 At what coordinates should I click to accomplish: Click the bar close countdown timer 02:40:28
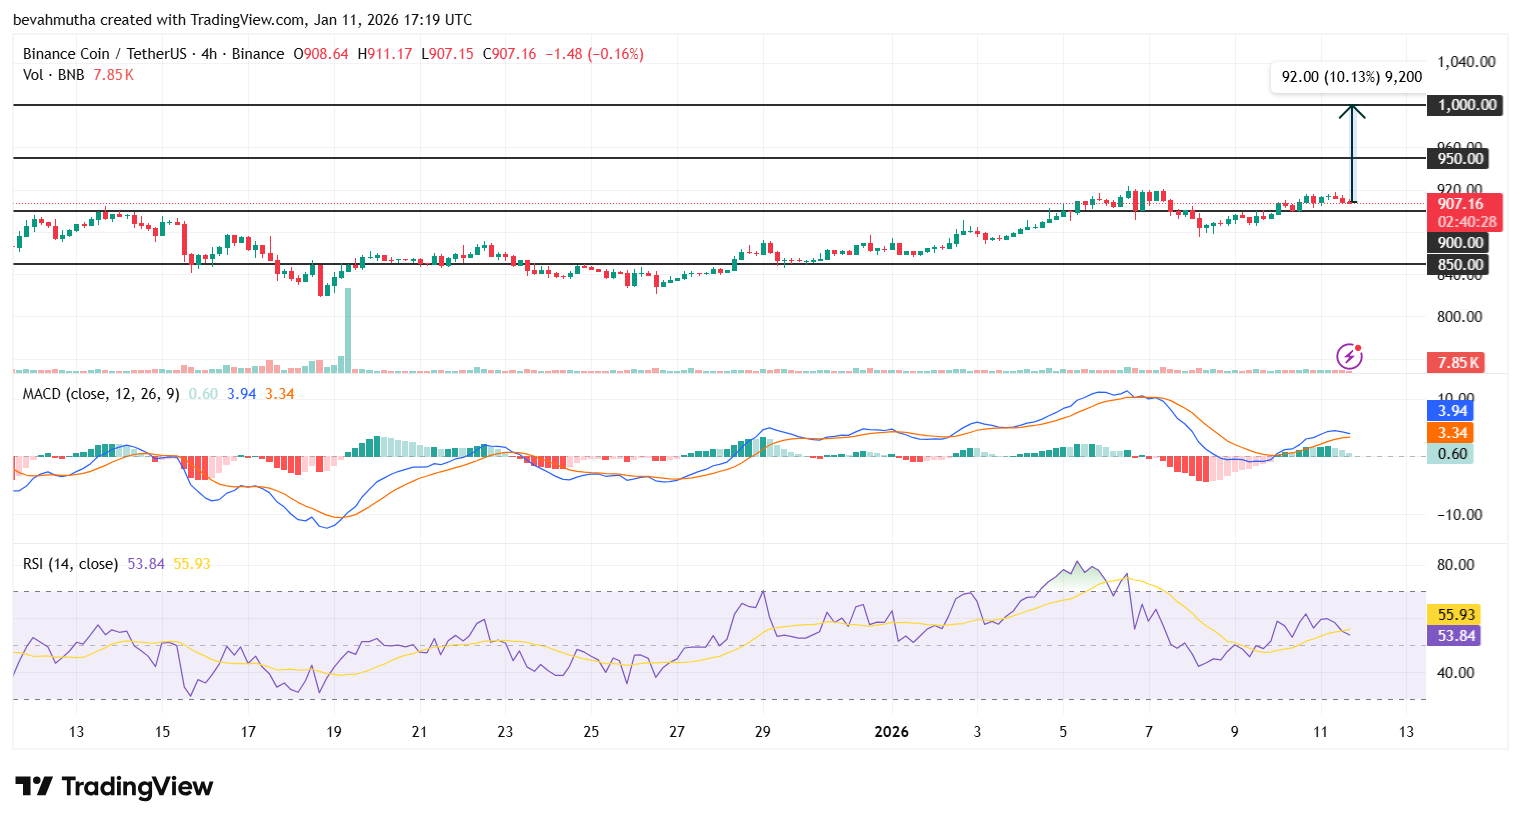(x=1464, y=220)
